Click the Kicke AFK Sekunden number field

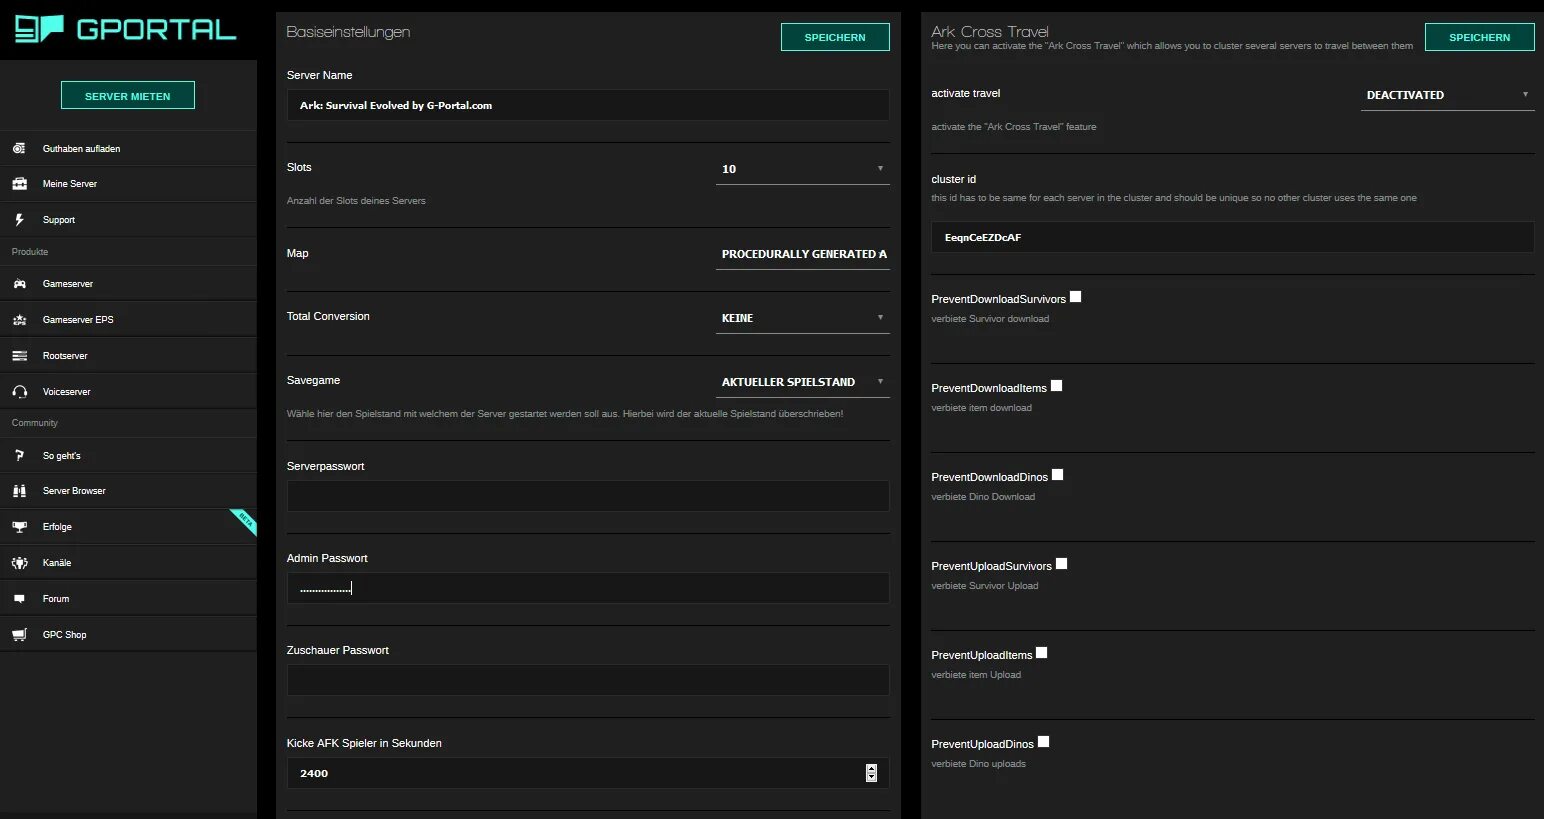588,773
